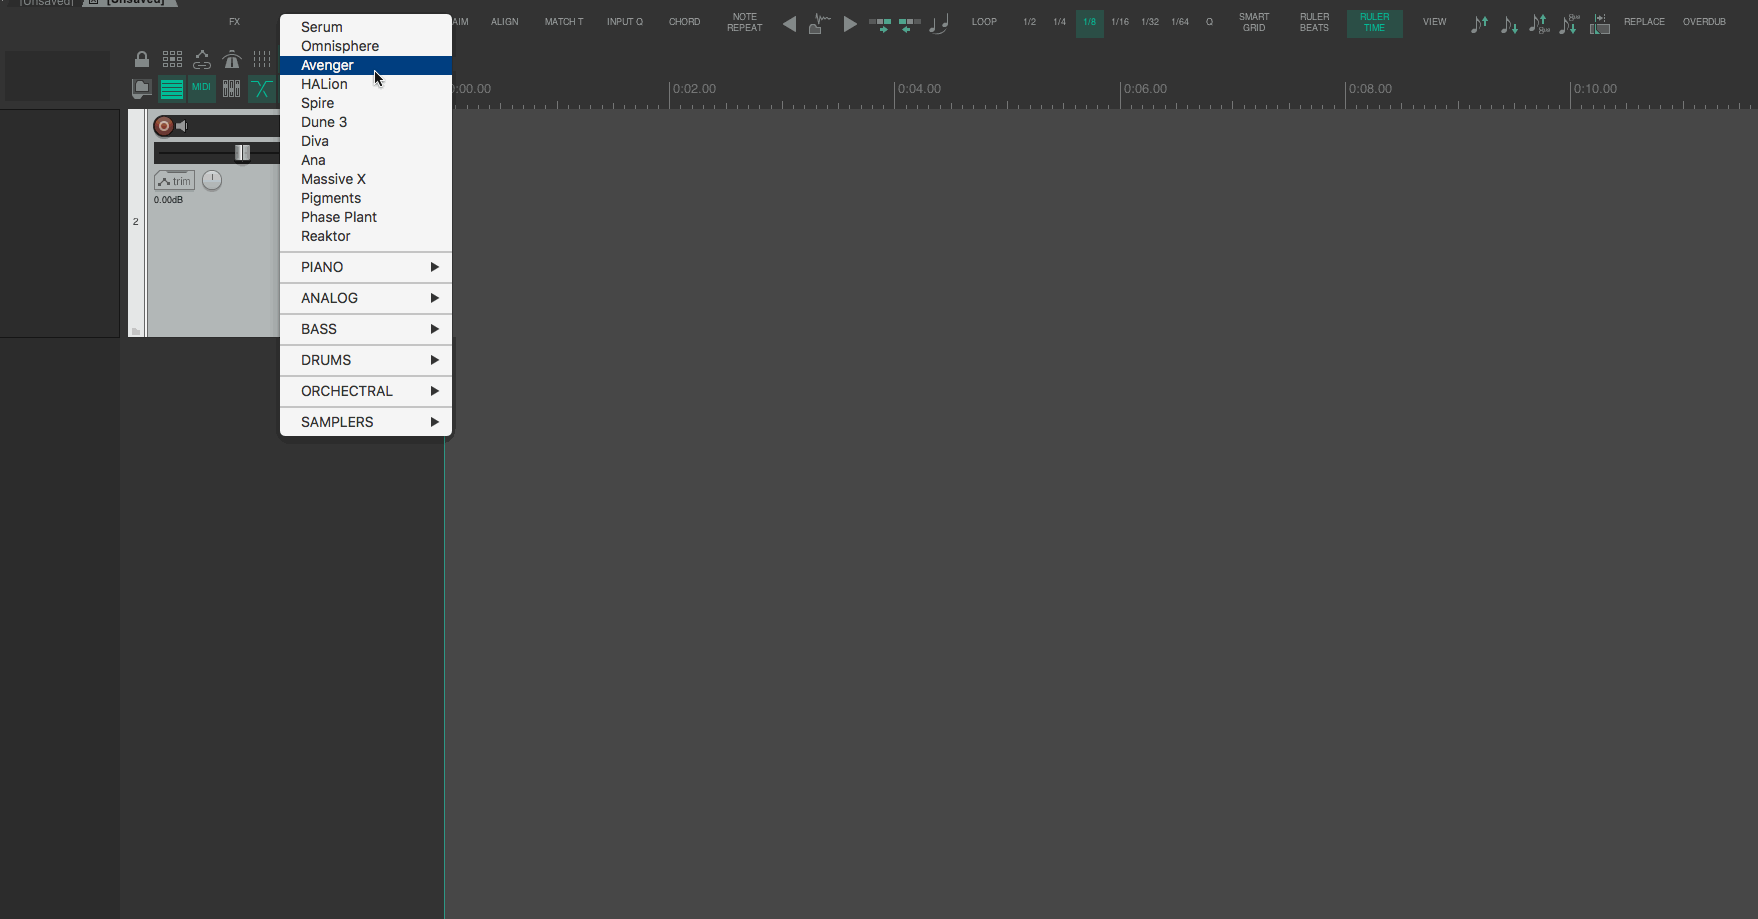Click the 0:02.00 mark on the ruler
1758x919 pixels.
click(694, 89)
